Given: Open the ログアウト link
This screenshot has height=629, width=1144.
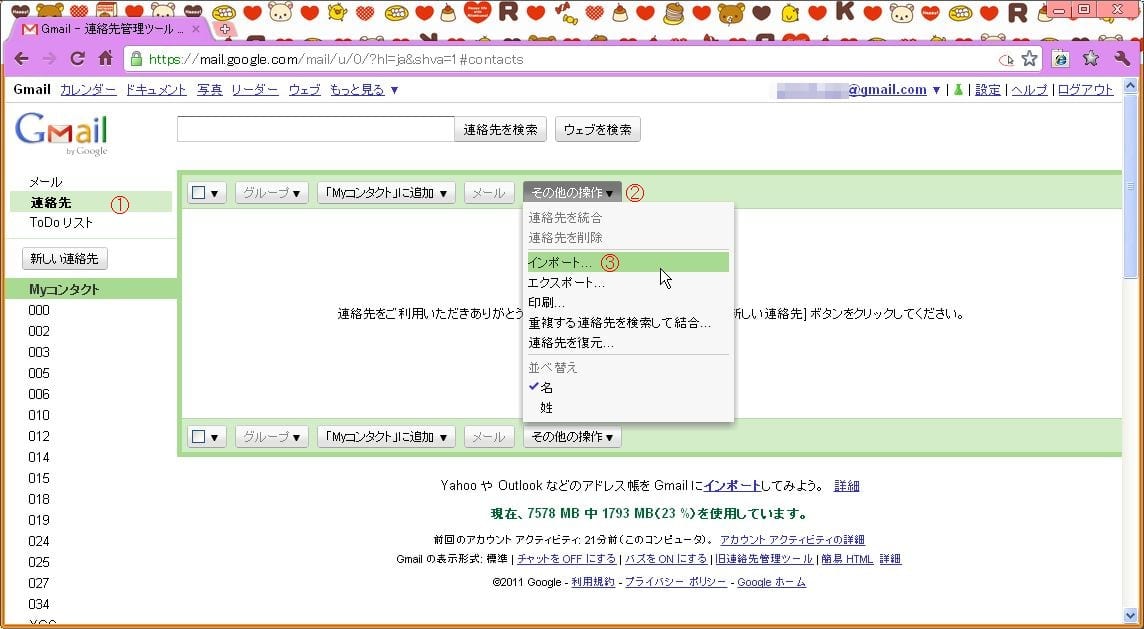Looking at the screenshot, I should point(1085,90).
